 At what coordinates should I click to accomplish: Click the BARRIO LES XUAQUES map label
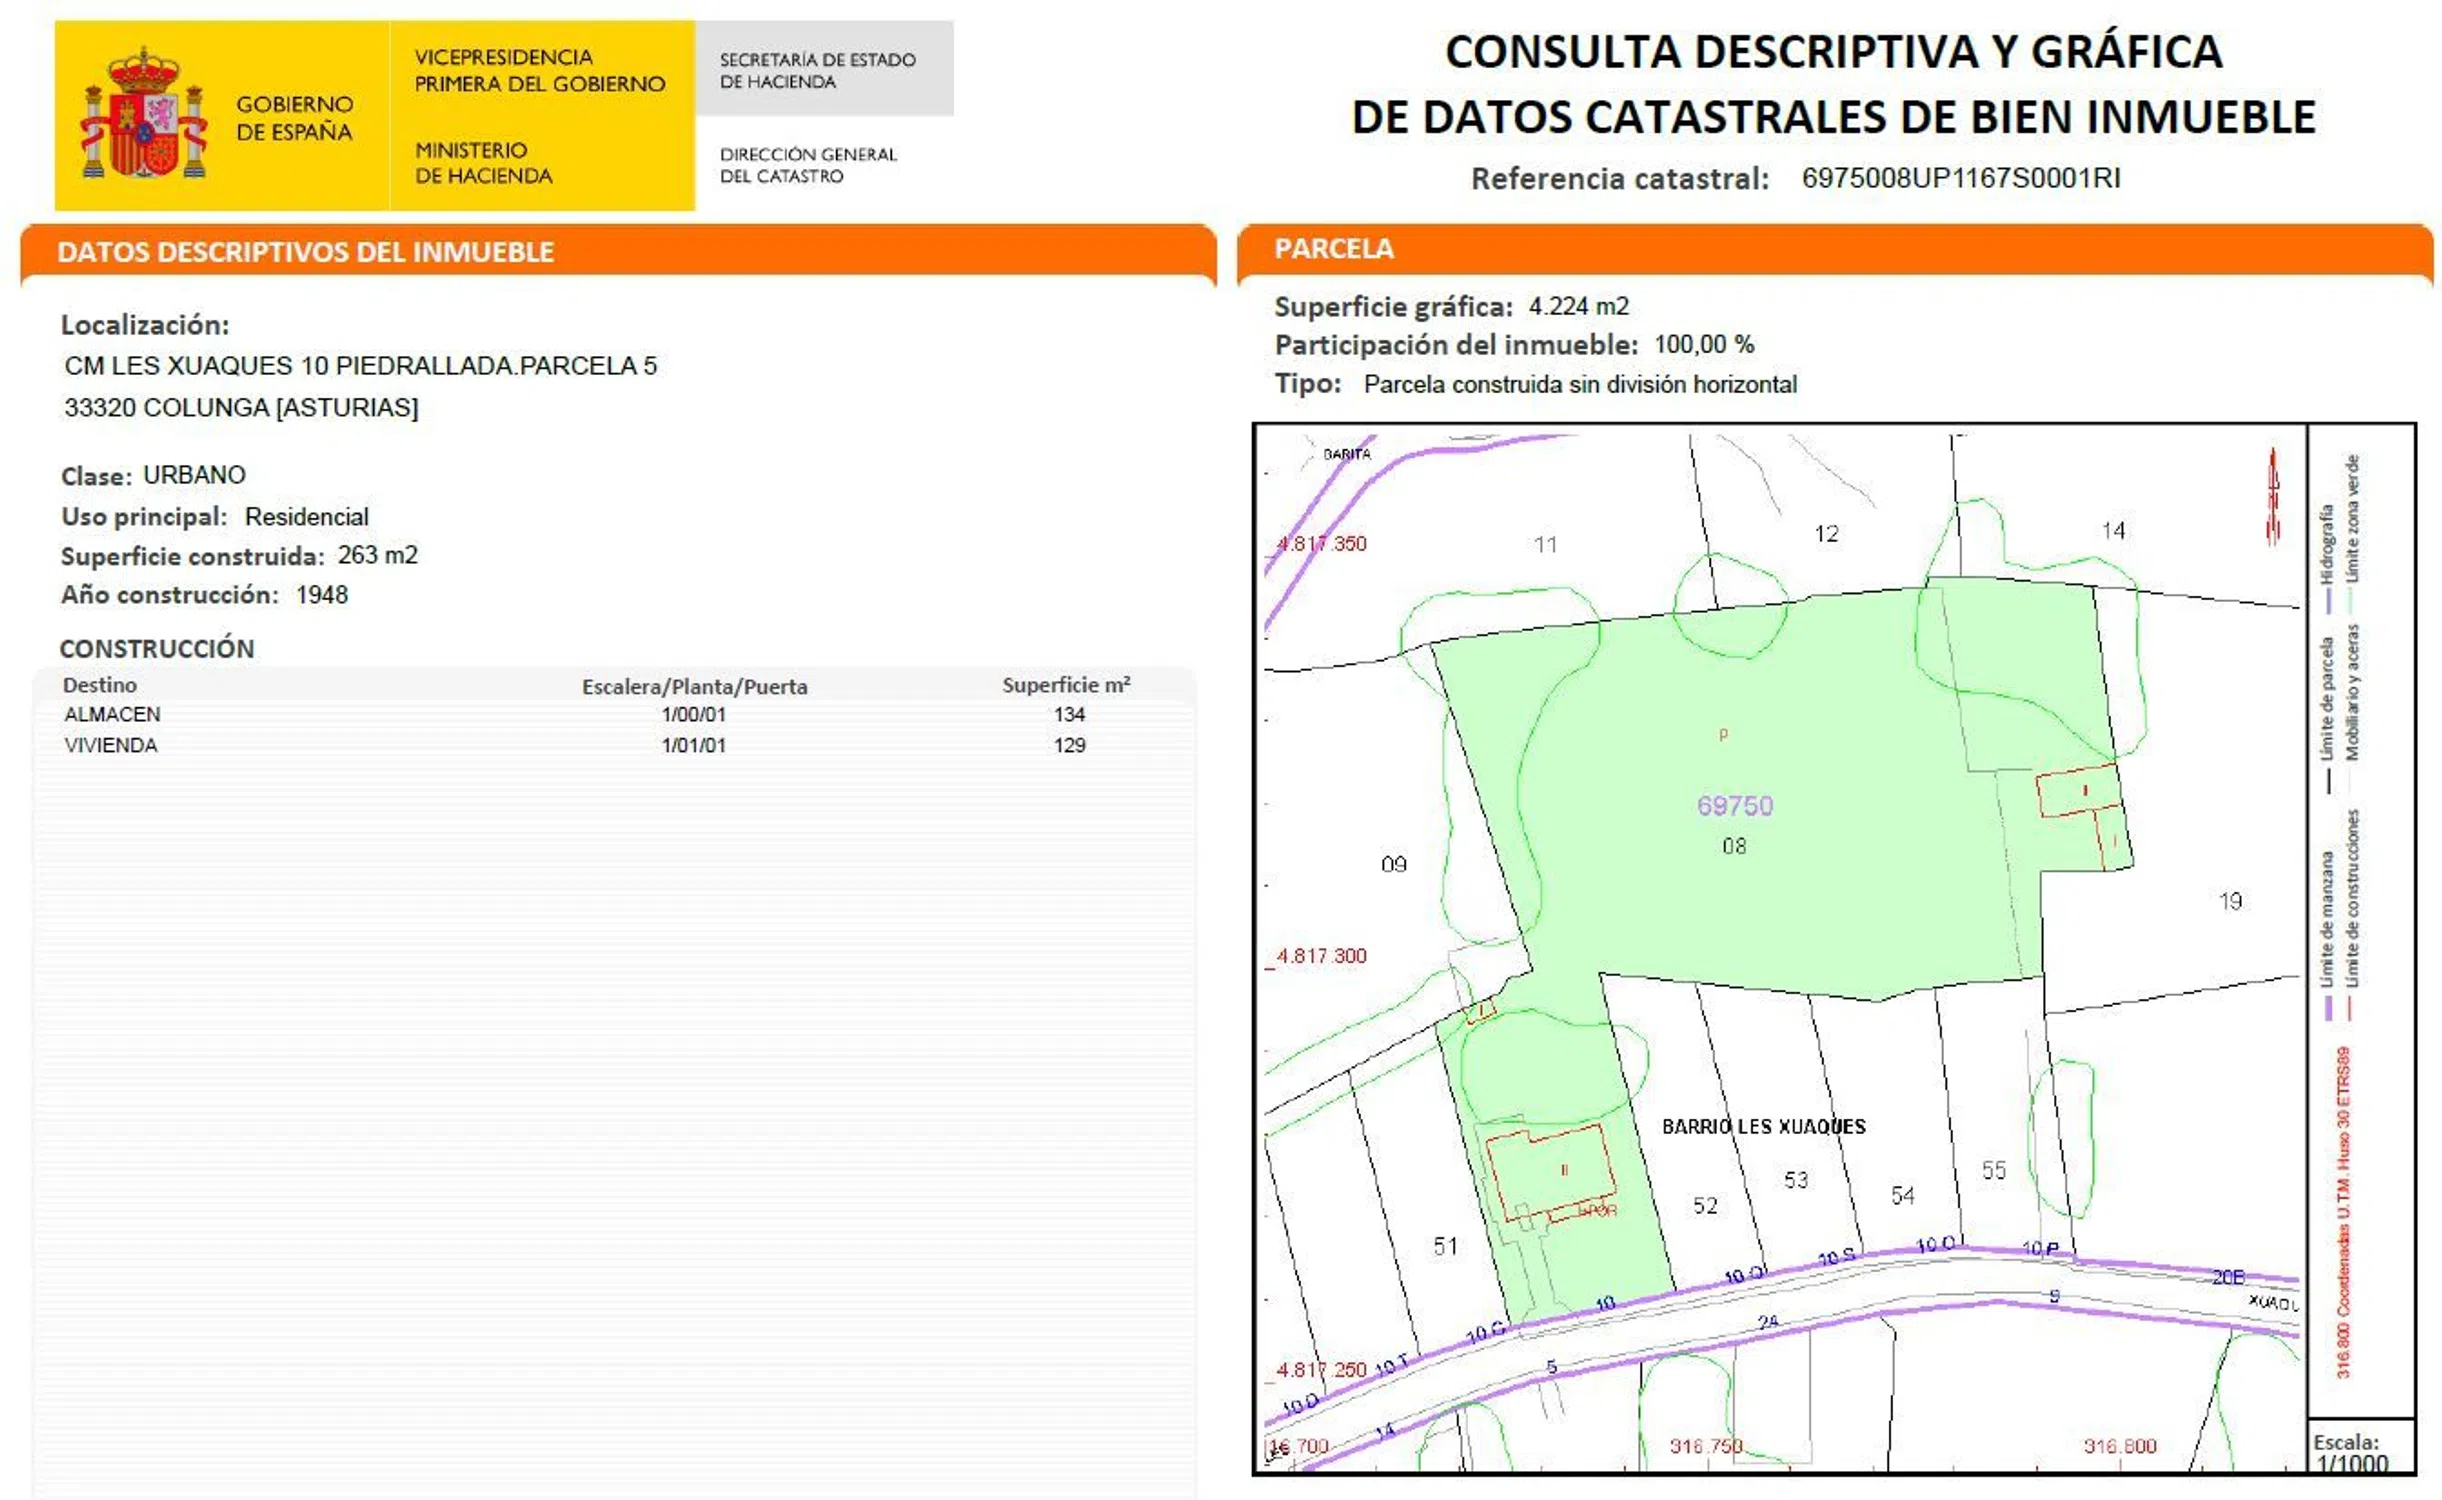click(x=1763, y=1127)
